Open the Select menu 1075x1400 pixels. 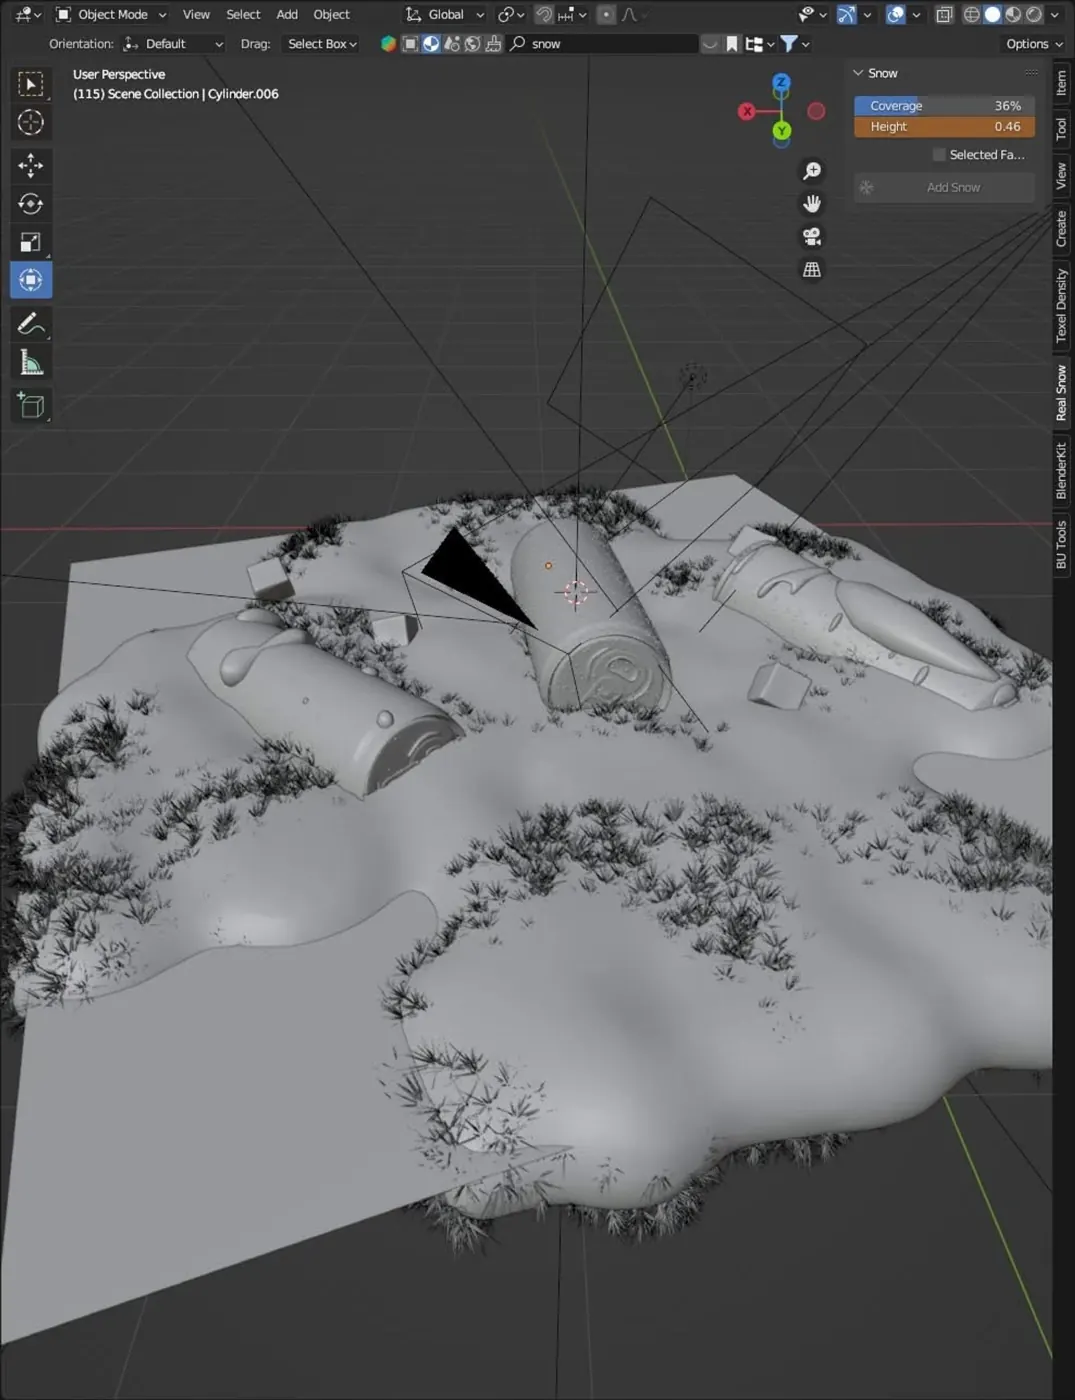click(243, 14)
